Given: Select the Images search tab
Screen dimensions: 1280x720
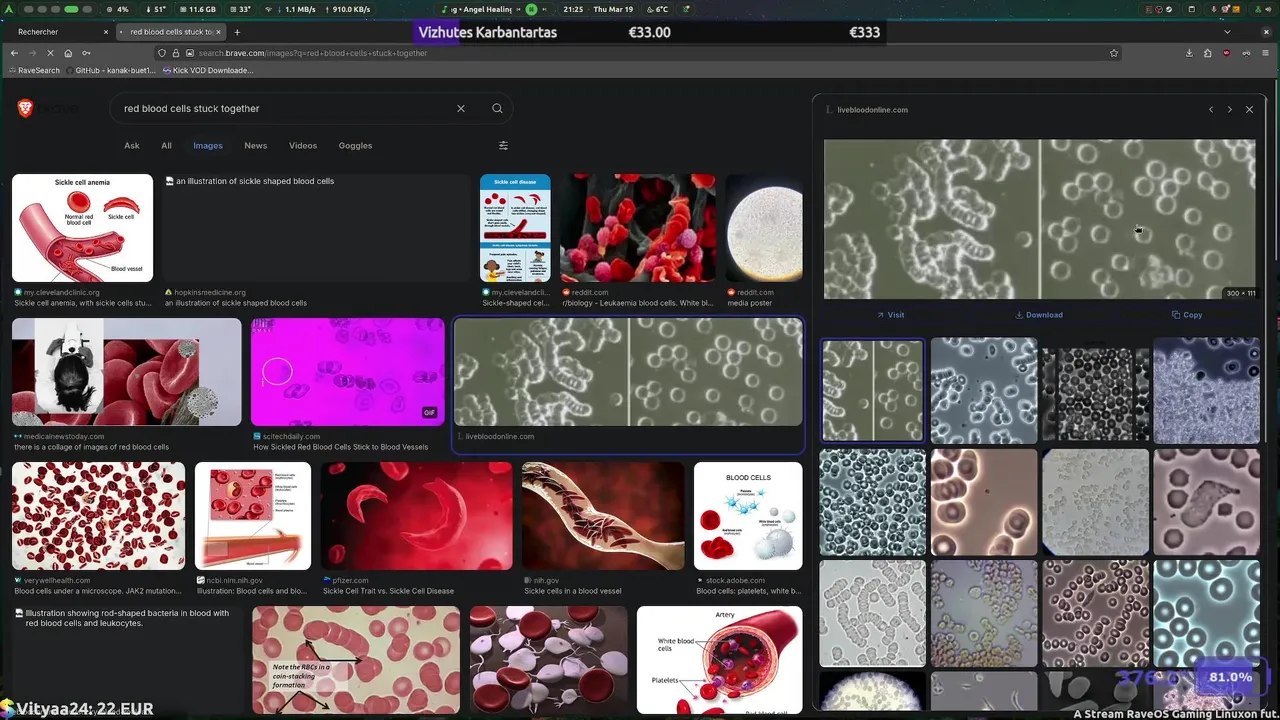Looking at the screenshot, I should 208,146.
